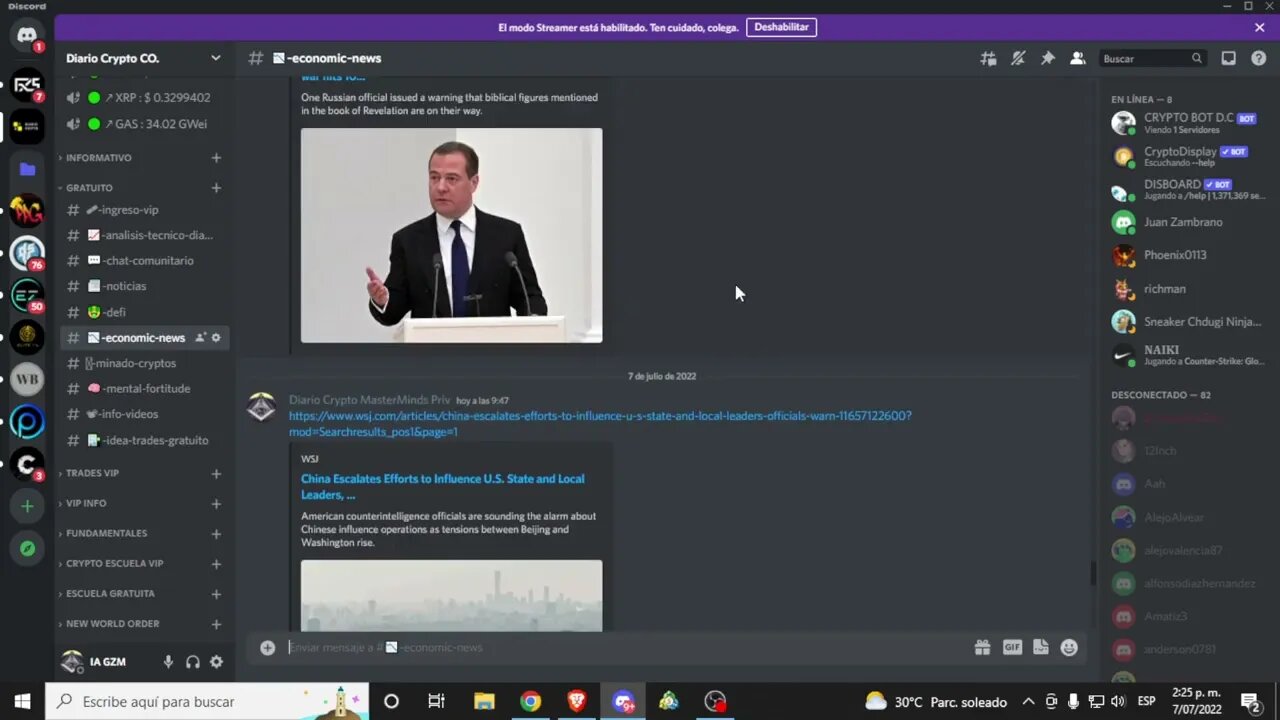Click the Buscar search field
Viewport: 1280px width, 720px height.
click(1153, 58)
